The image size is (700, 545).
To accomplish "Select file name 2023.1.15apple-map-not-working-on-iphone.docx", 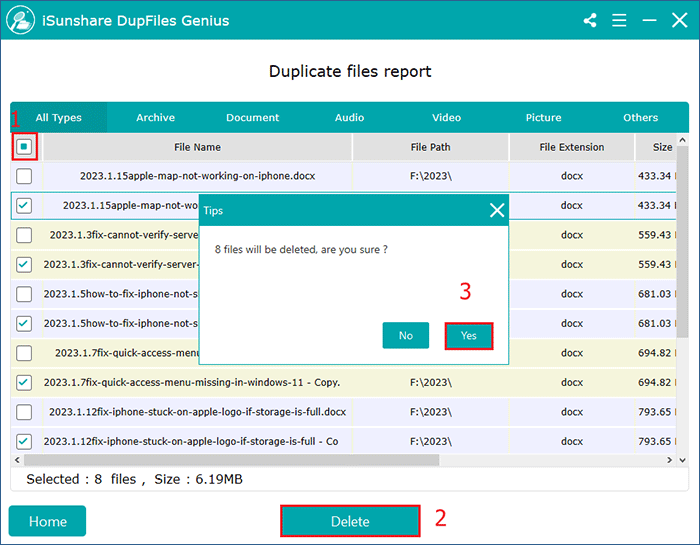I will point(197,176).
